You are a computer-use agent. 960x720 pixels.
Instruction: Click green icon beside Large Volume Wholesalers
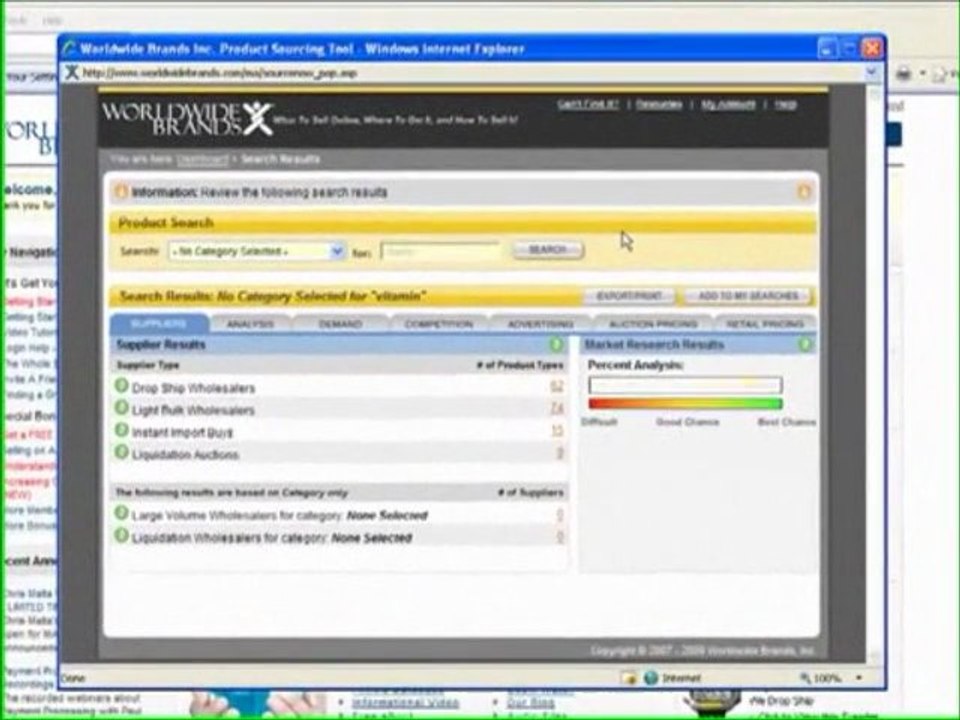121,513
